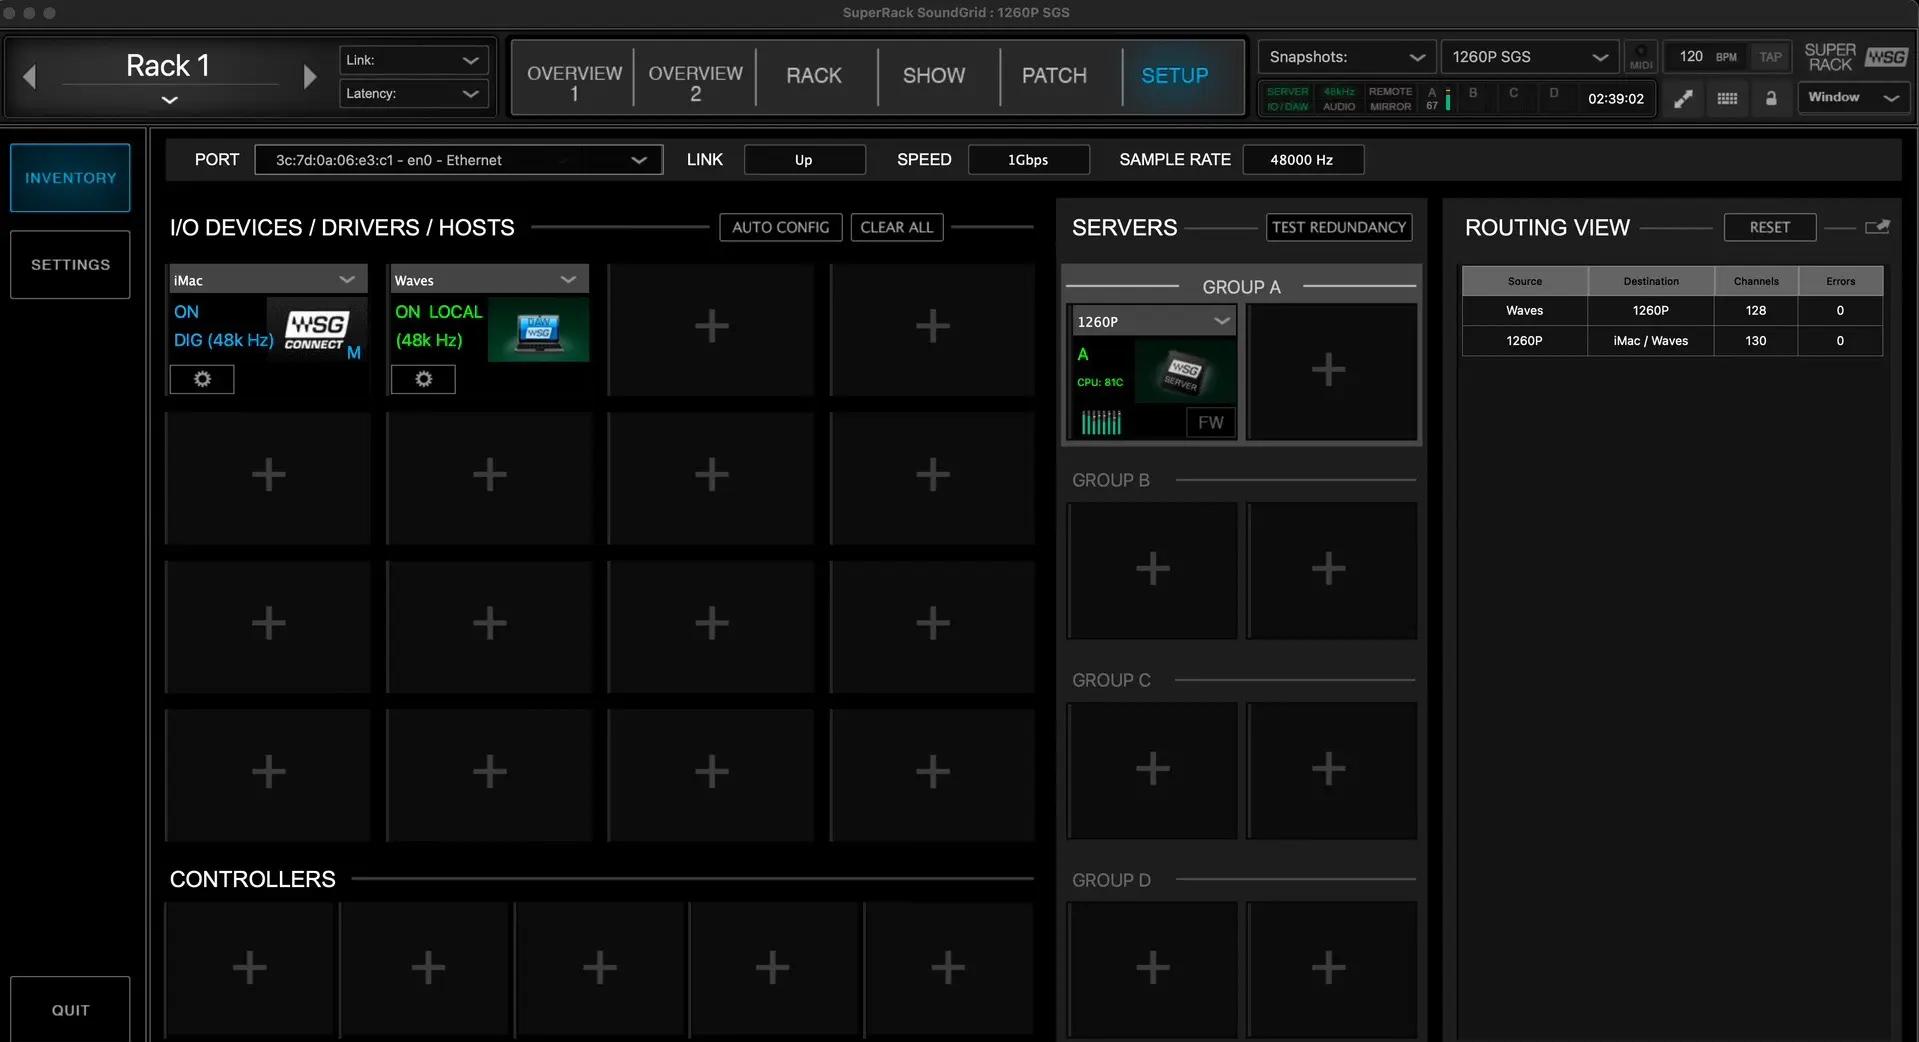Viewport: 1919px width, 1042px height.
Task: Click the Test Redundancy button
Action: (x=1339, y=227)
